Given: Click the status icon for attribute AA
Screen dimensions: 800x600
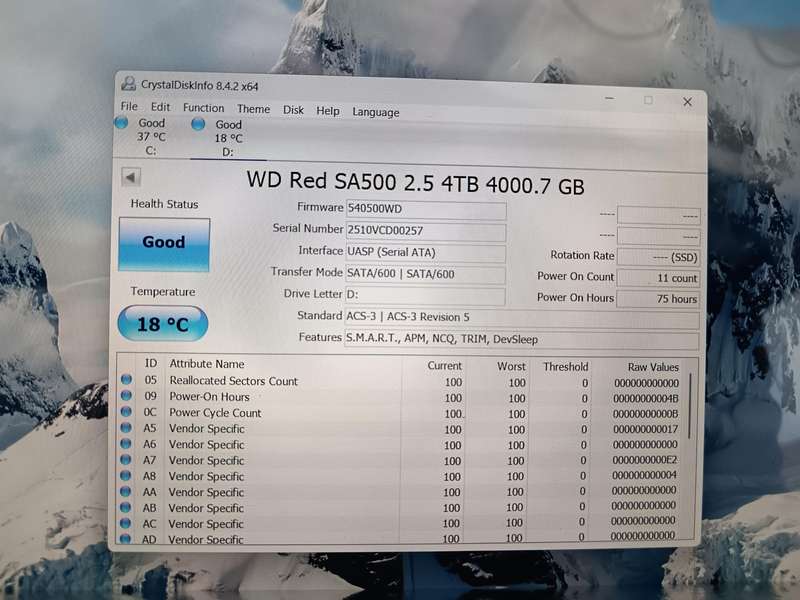Looking at the screenshot, I should 126,491.
